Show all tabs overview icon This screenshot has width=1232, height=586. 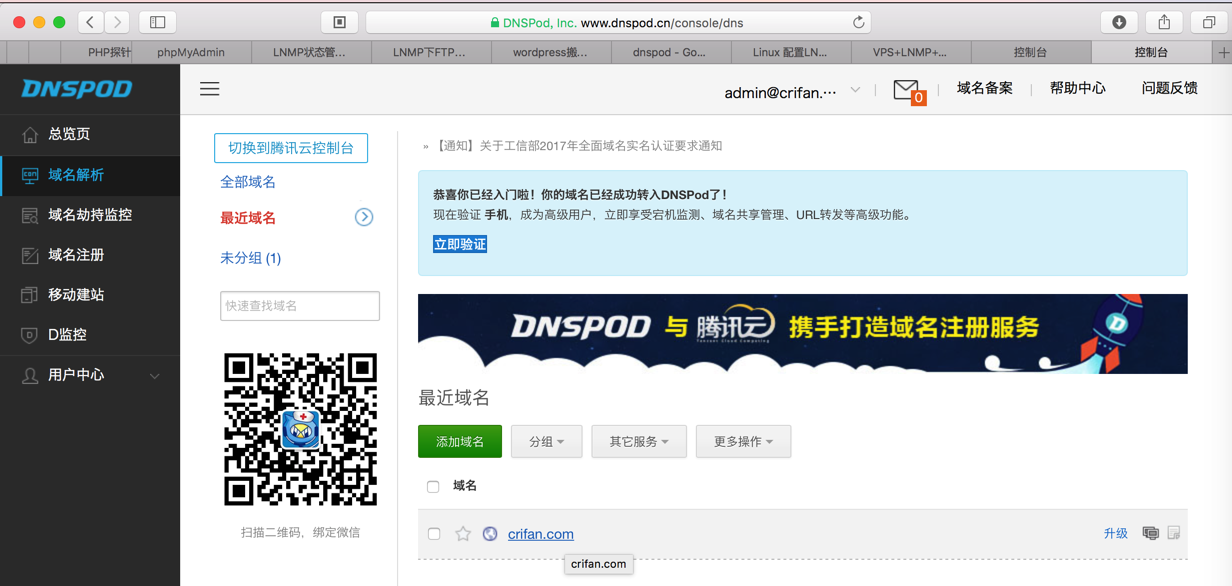tap(1209, 22)
